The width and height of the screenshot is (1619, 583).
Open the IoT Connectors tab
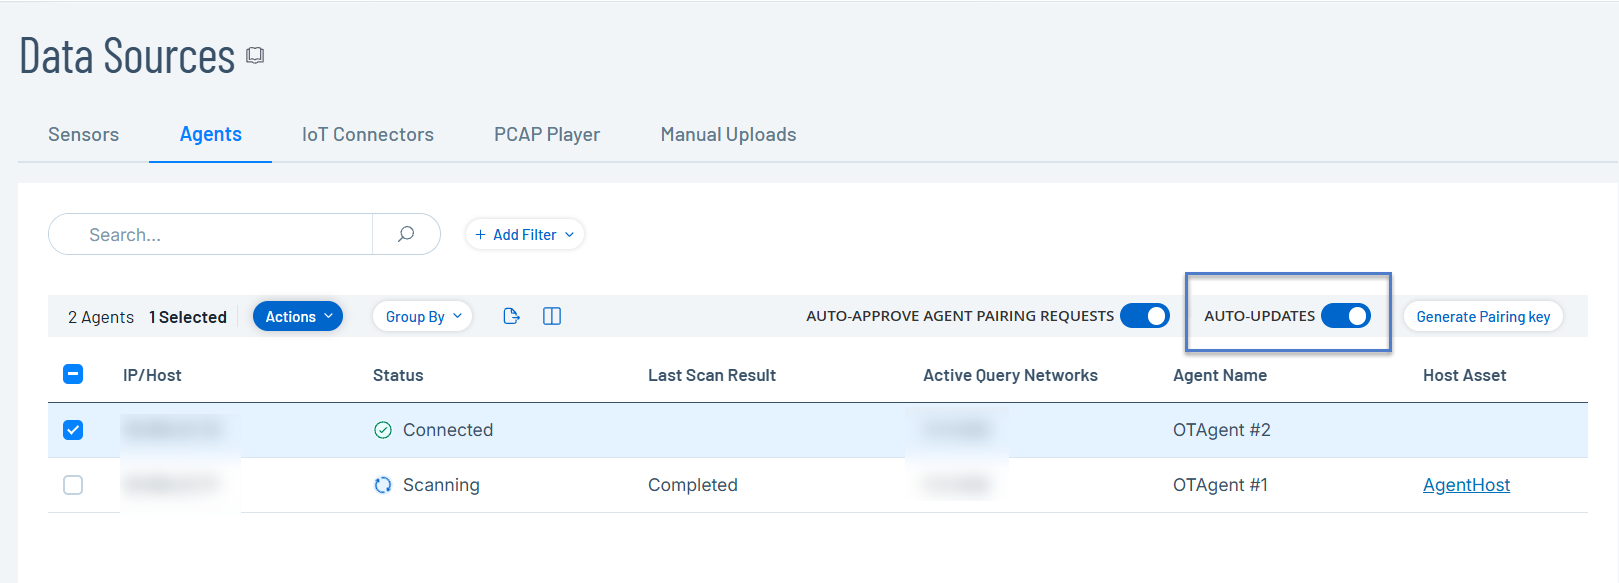click(x=367, y=134)
